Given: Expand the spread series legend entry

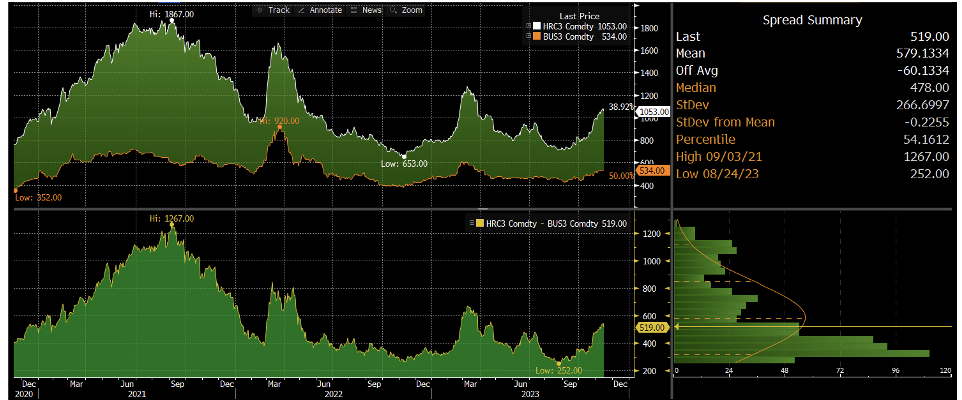Looking at the screenshot, I should coord(470,225).
